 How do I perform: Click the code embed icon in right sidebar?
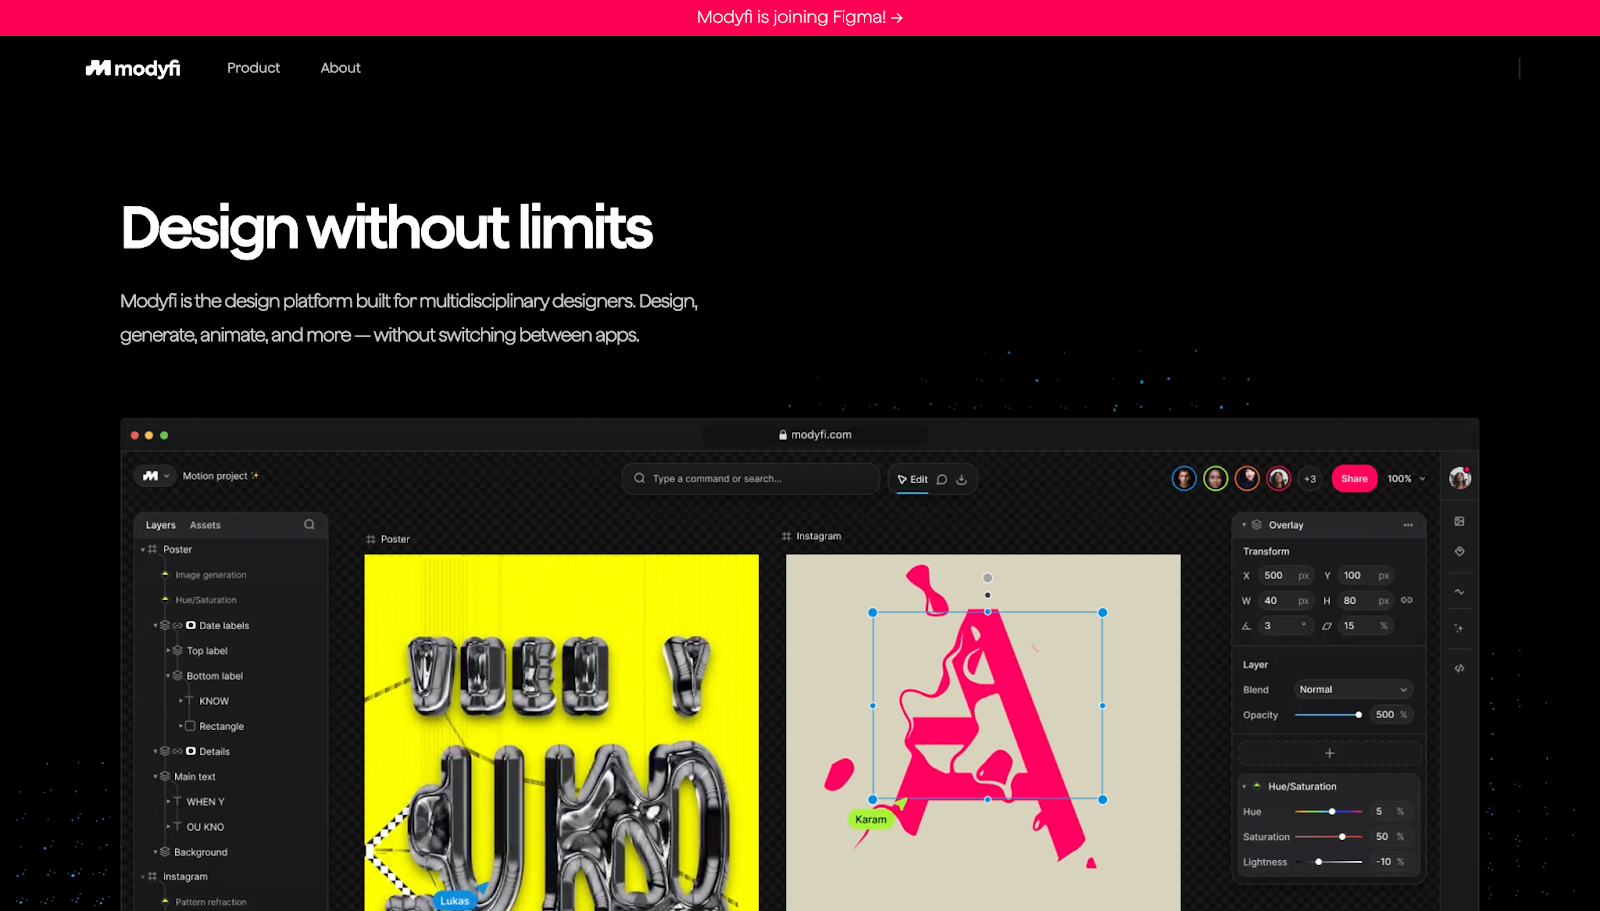(1459, 669)
